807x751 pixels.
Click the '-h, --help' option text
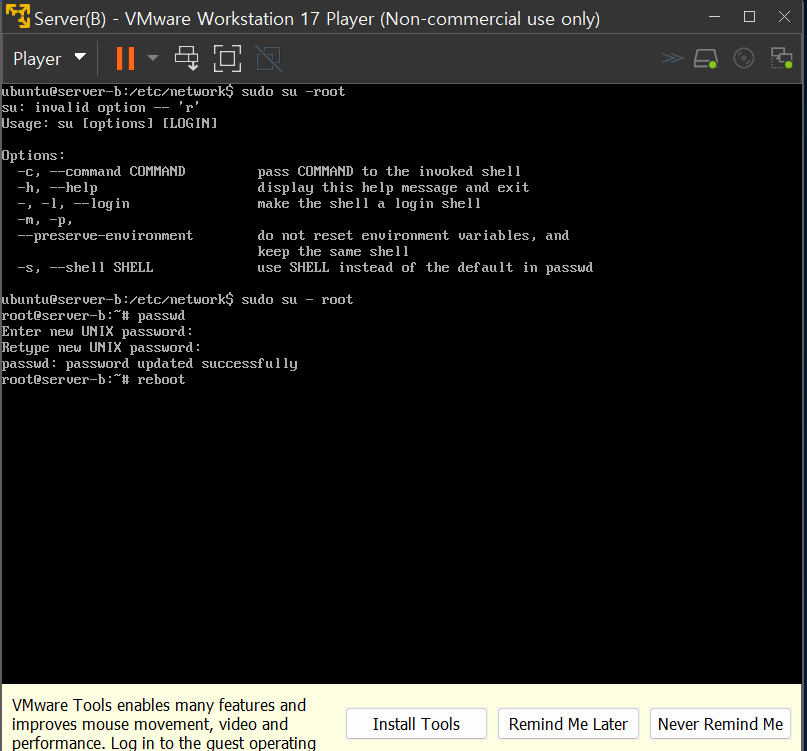[x=57, y=188]
